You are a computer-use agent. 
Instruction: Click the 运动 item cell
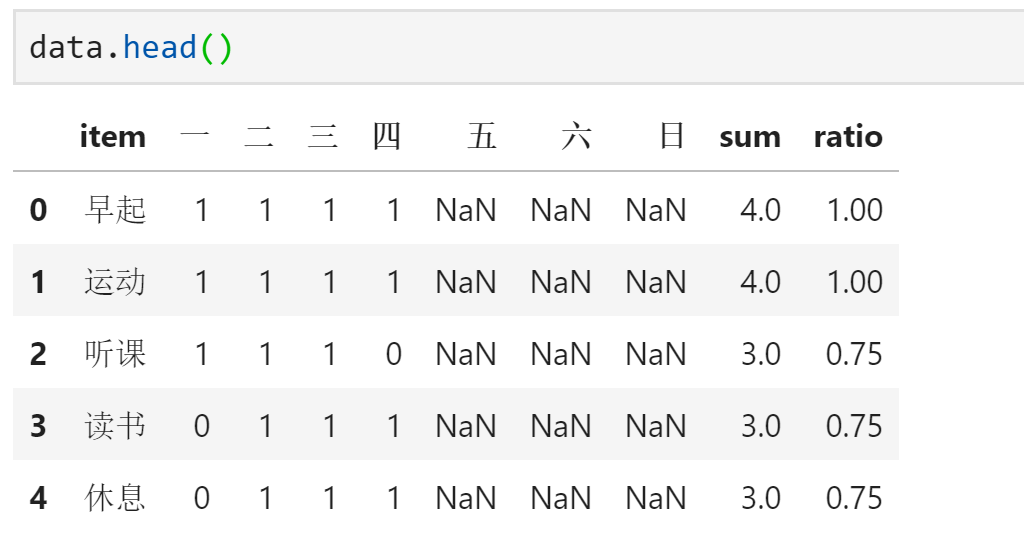pos(115,282)
